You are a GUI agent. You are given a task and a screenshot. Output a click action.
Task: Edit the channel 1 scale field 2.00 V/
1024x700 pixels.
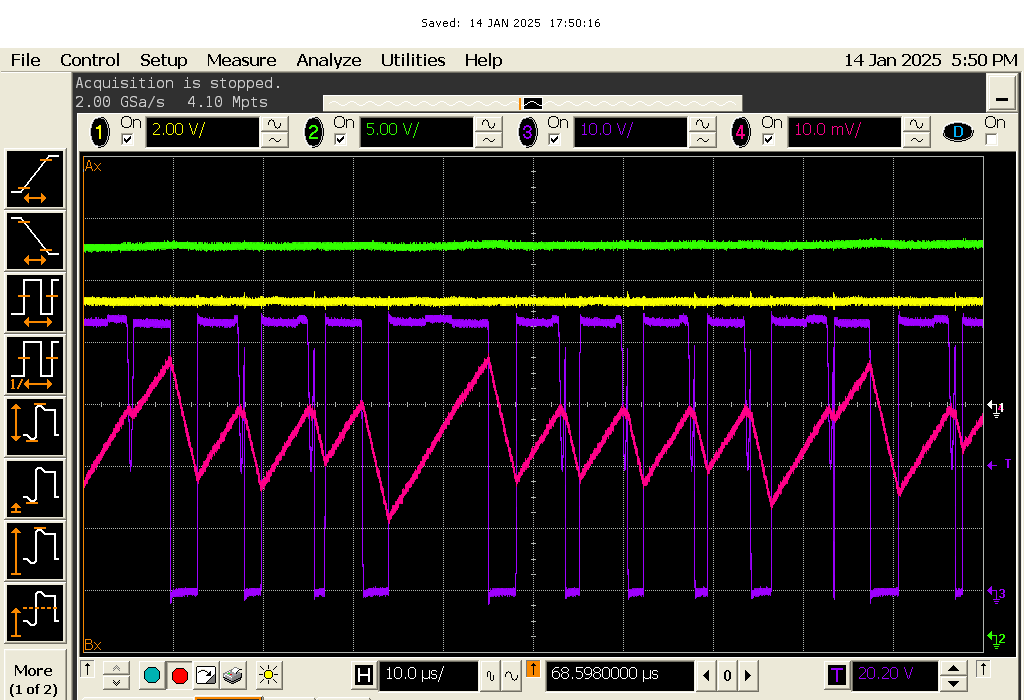click(202, 132)
